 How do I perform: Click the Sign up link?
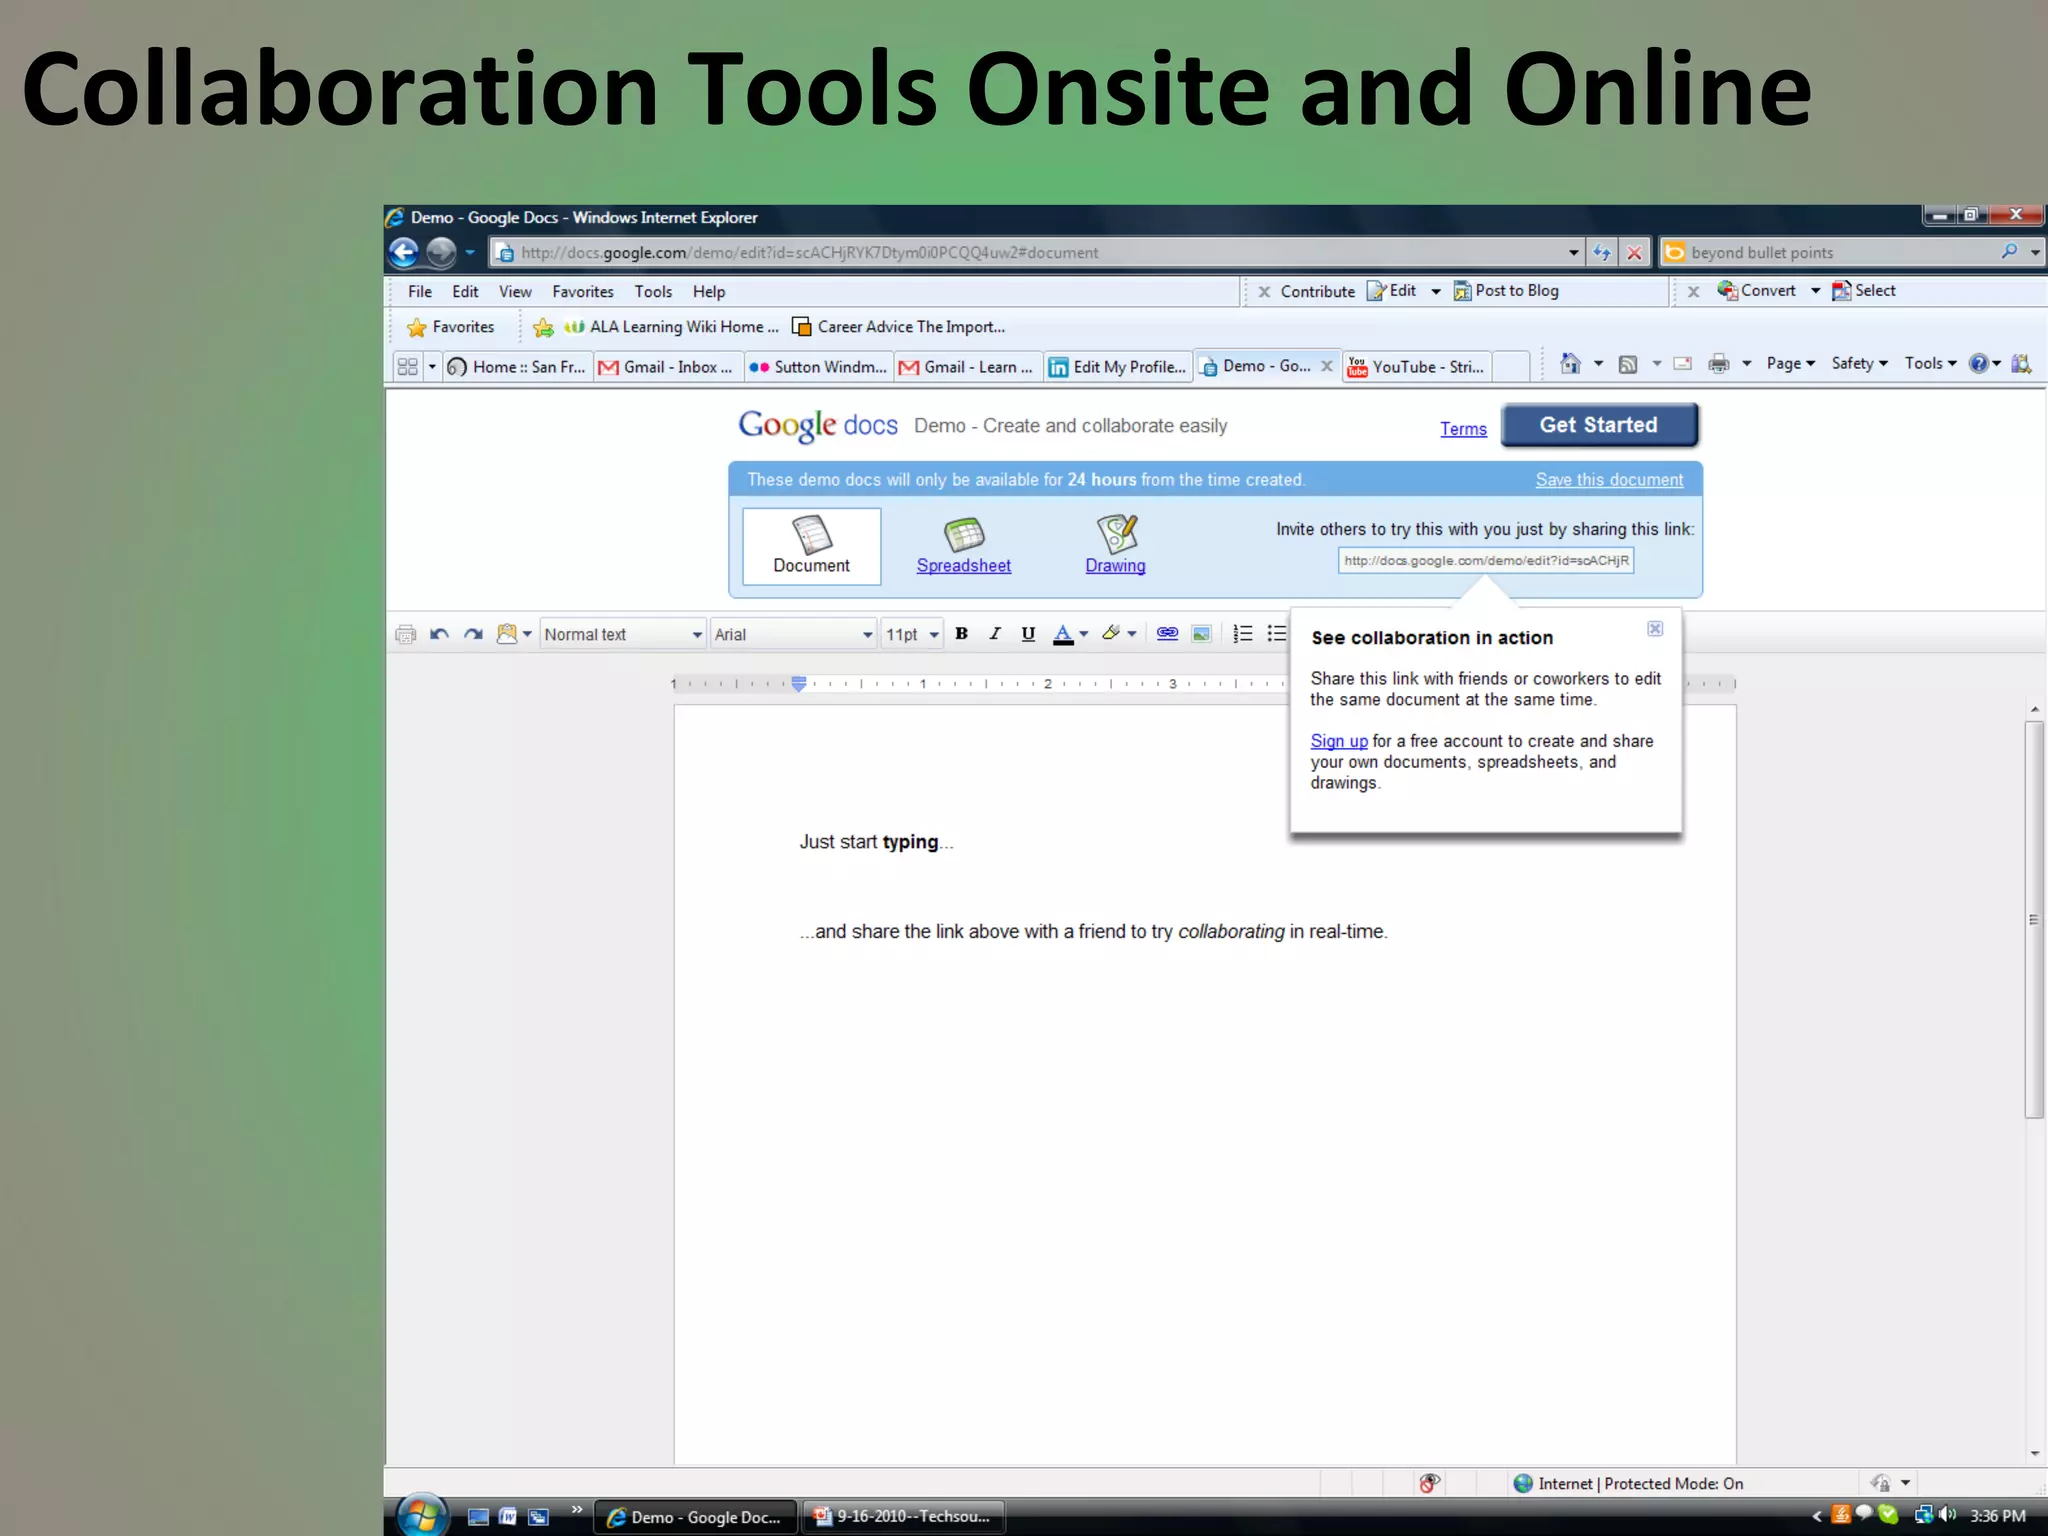tap(1339, 741)
